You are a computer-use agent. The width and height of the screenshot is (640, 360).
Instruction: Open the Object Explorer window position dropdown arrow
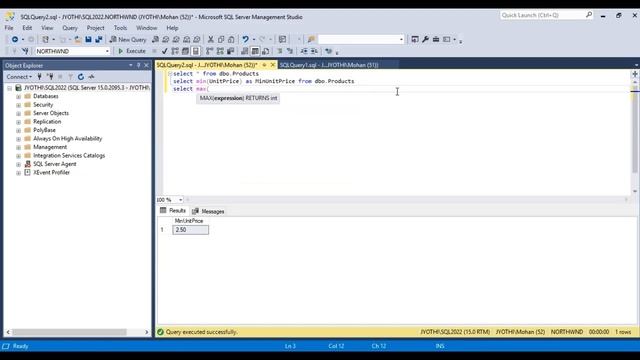click(x=131, y=65)
